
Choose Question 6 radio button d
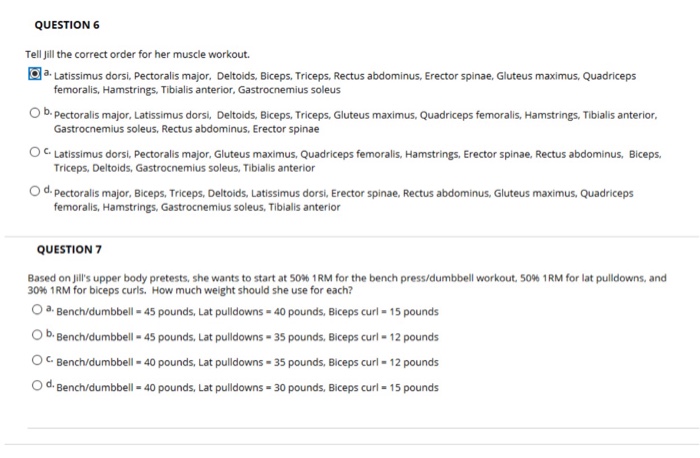tap(35, 191)
